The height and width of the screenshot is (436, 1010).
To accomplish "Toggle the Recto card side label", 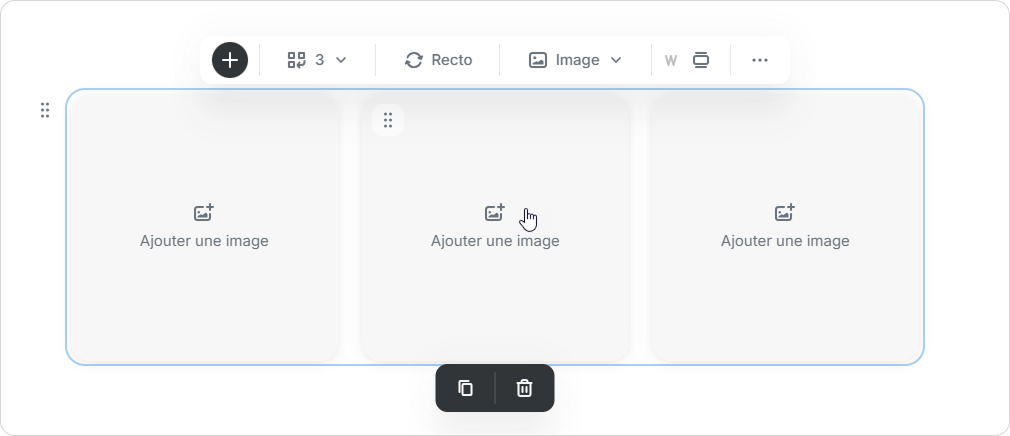I will point(452,60).
